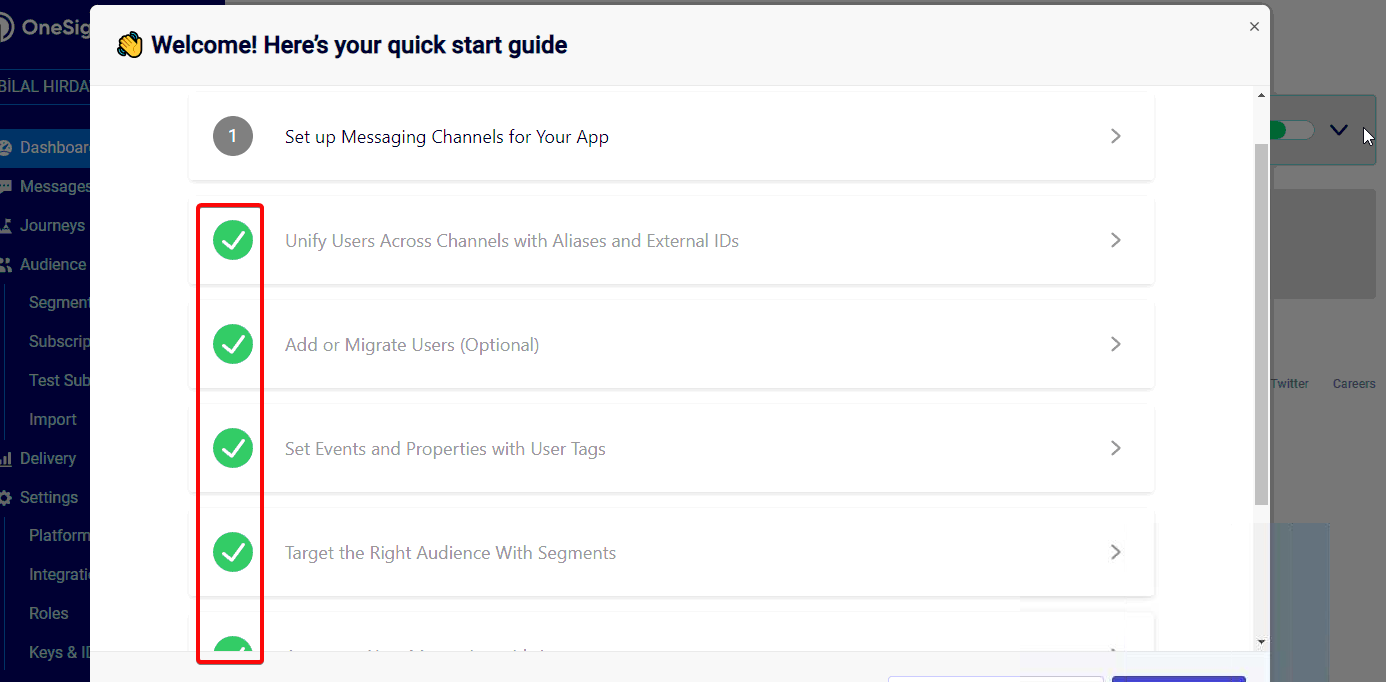This screenshot has height=682, width=1386.
Task: Open the Journeys sidebar menu item
Action: click(52, 225)
